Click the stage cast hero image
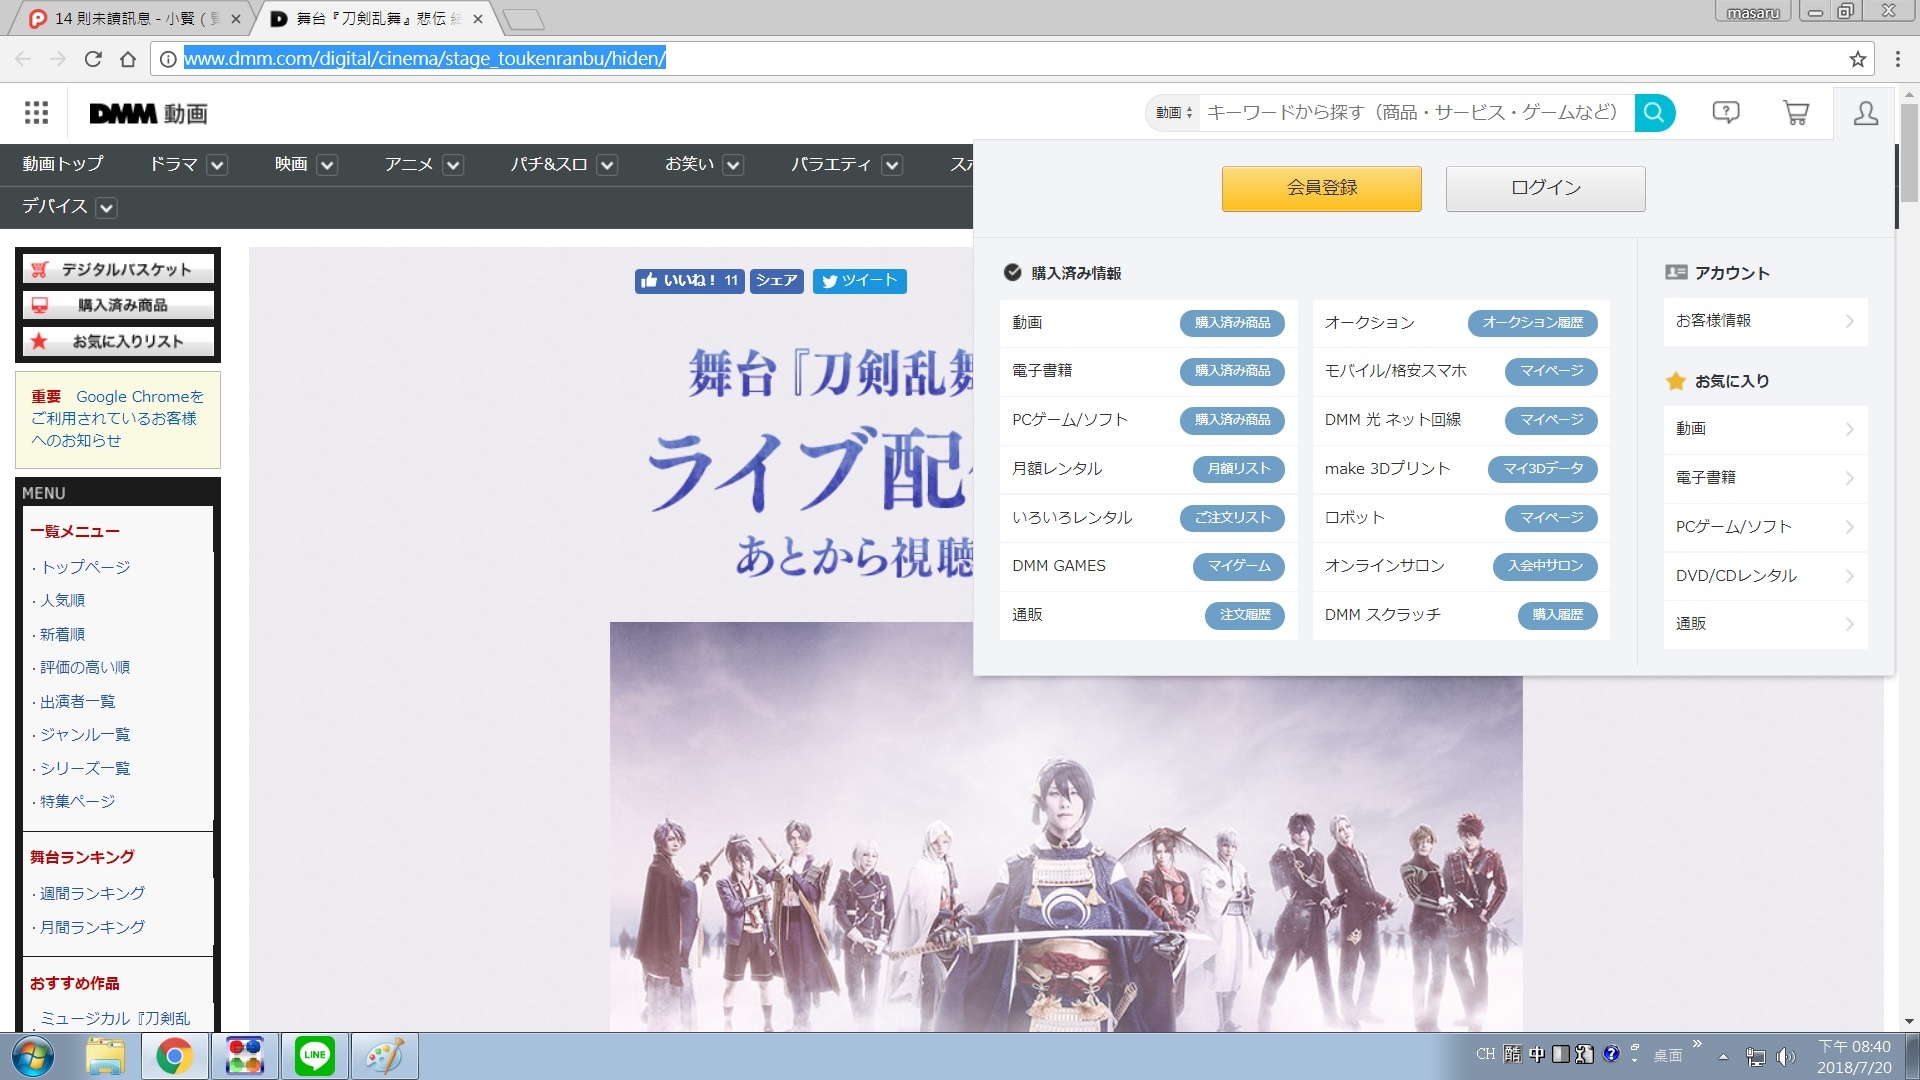 pos(1066,827)
